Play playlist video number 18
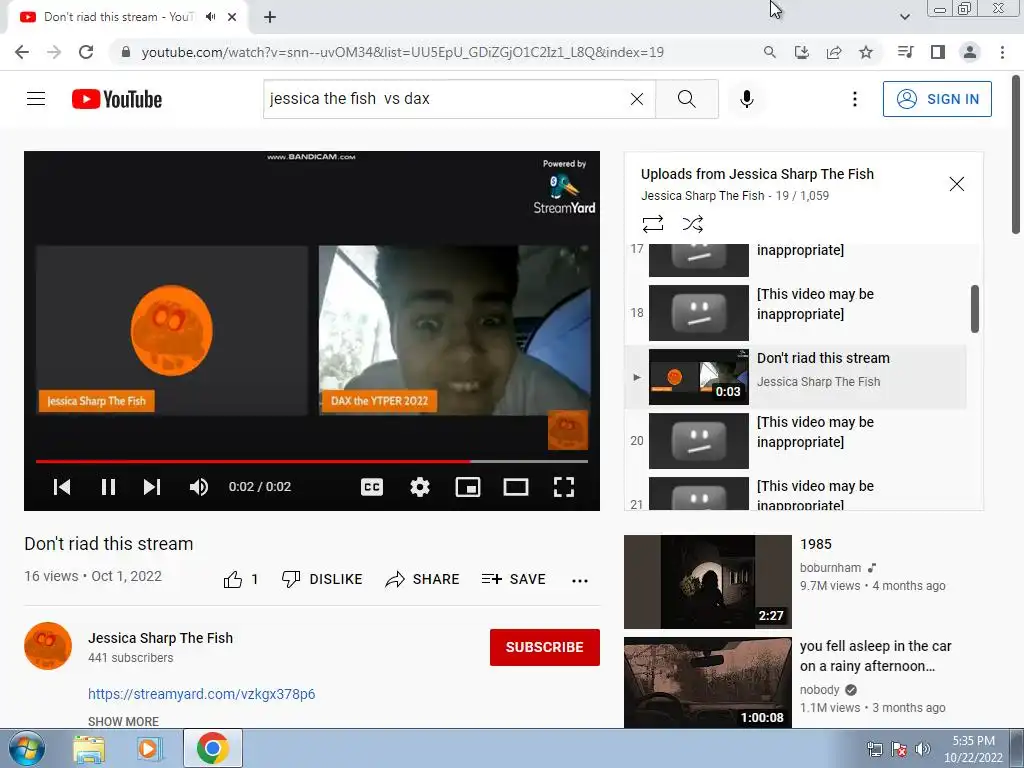This screenshot has width=1024, height=768. pyautogui.click(x=795, y=312)
